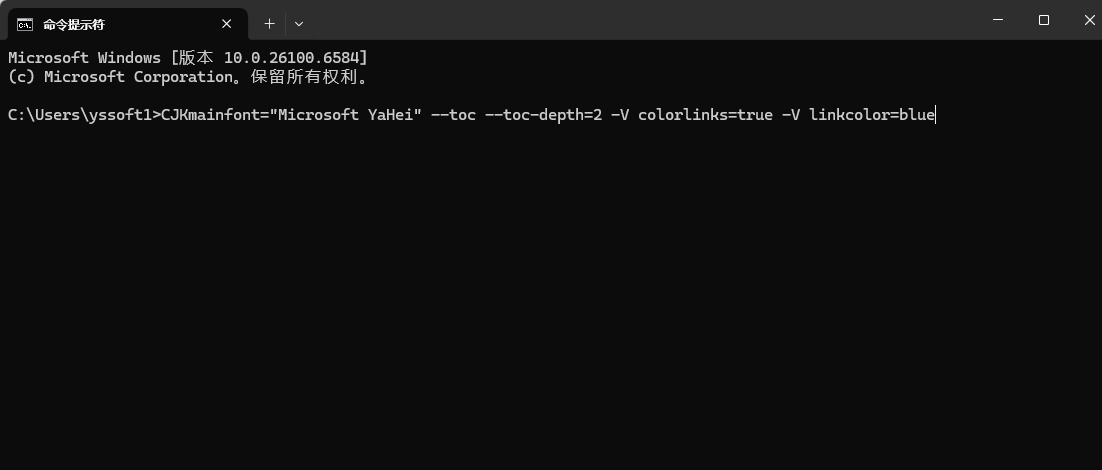Close the 命令提示符 tab
The width and height of the screenshot is (1102, 470).
point(228,23)
